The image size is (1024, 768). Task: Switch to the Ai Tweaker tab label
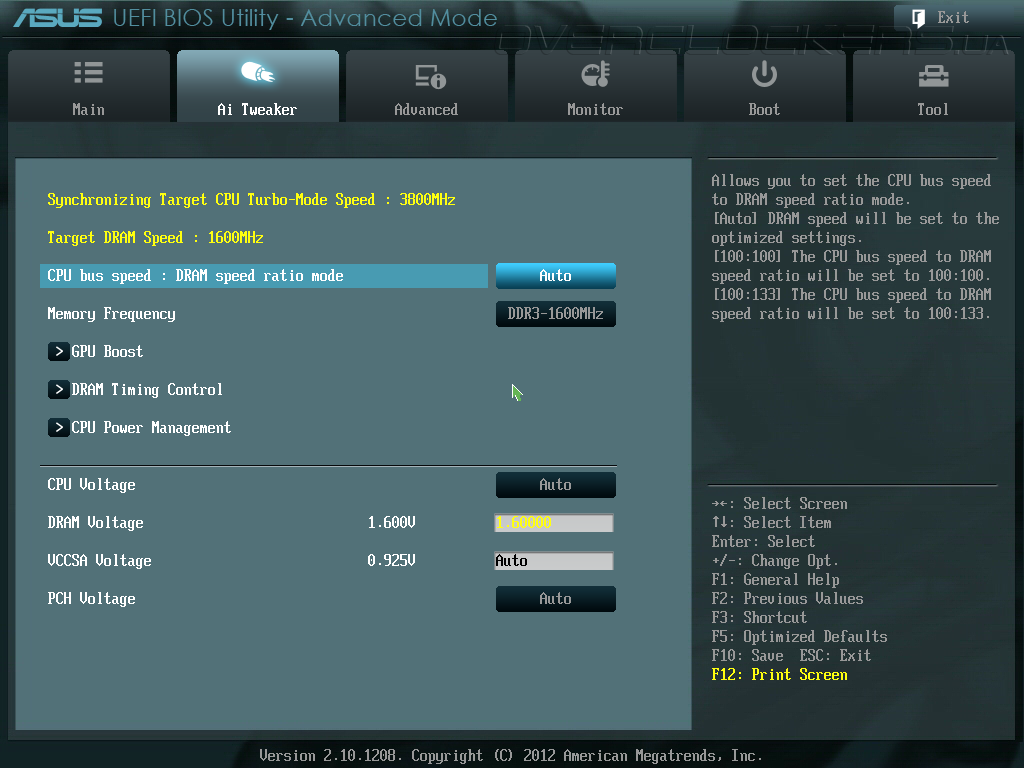coord(257,110)
